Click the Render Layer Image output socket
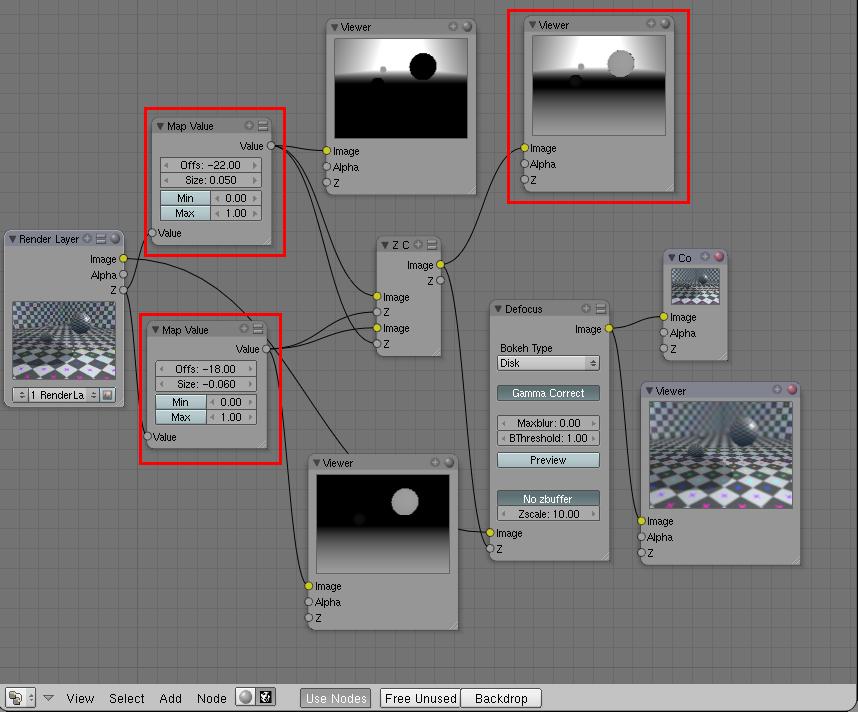Screen dimensions: 858x712 click(123, 258)
